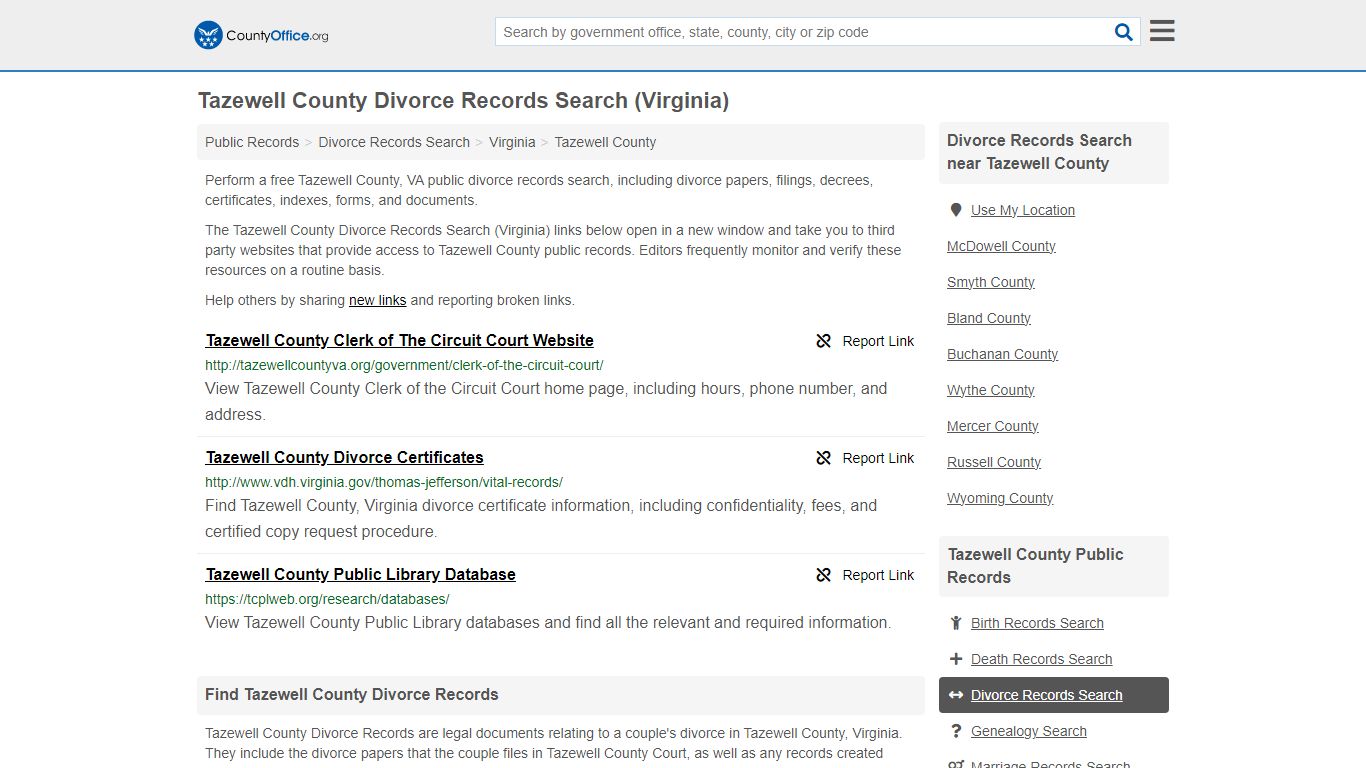Open the CountyOffice.org logo home link
The height and width of the screenshot is (768, 1366).
tap(261, 35)
